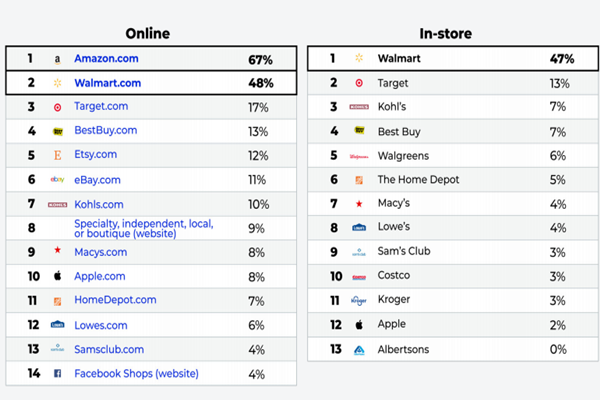Follow the Samsclub.com link
Screen dimensions: 600x400
[109, 349]
